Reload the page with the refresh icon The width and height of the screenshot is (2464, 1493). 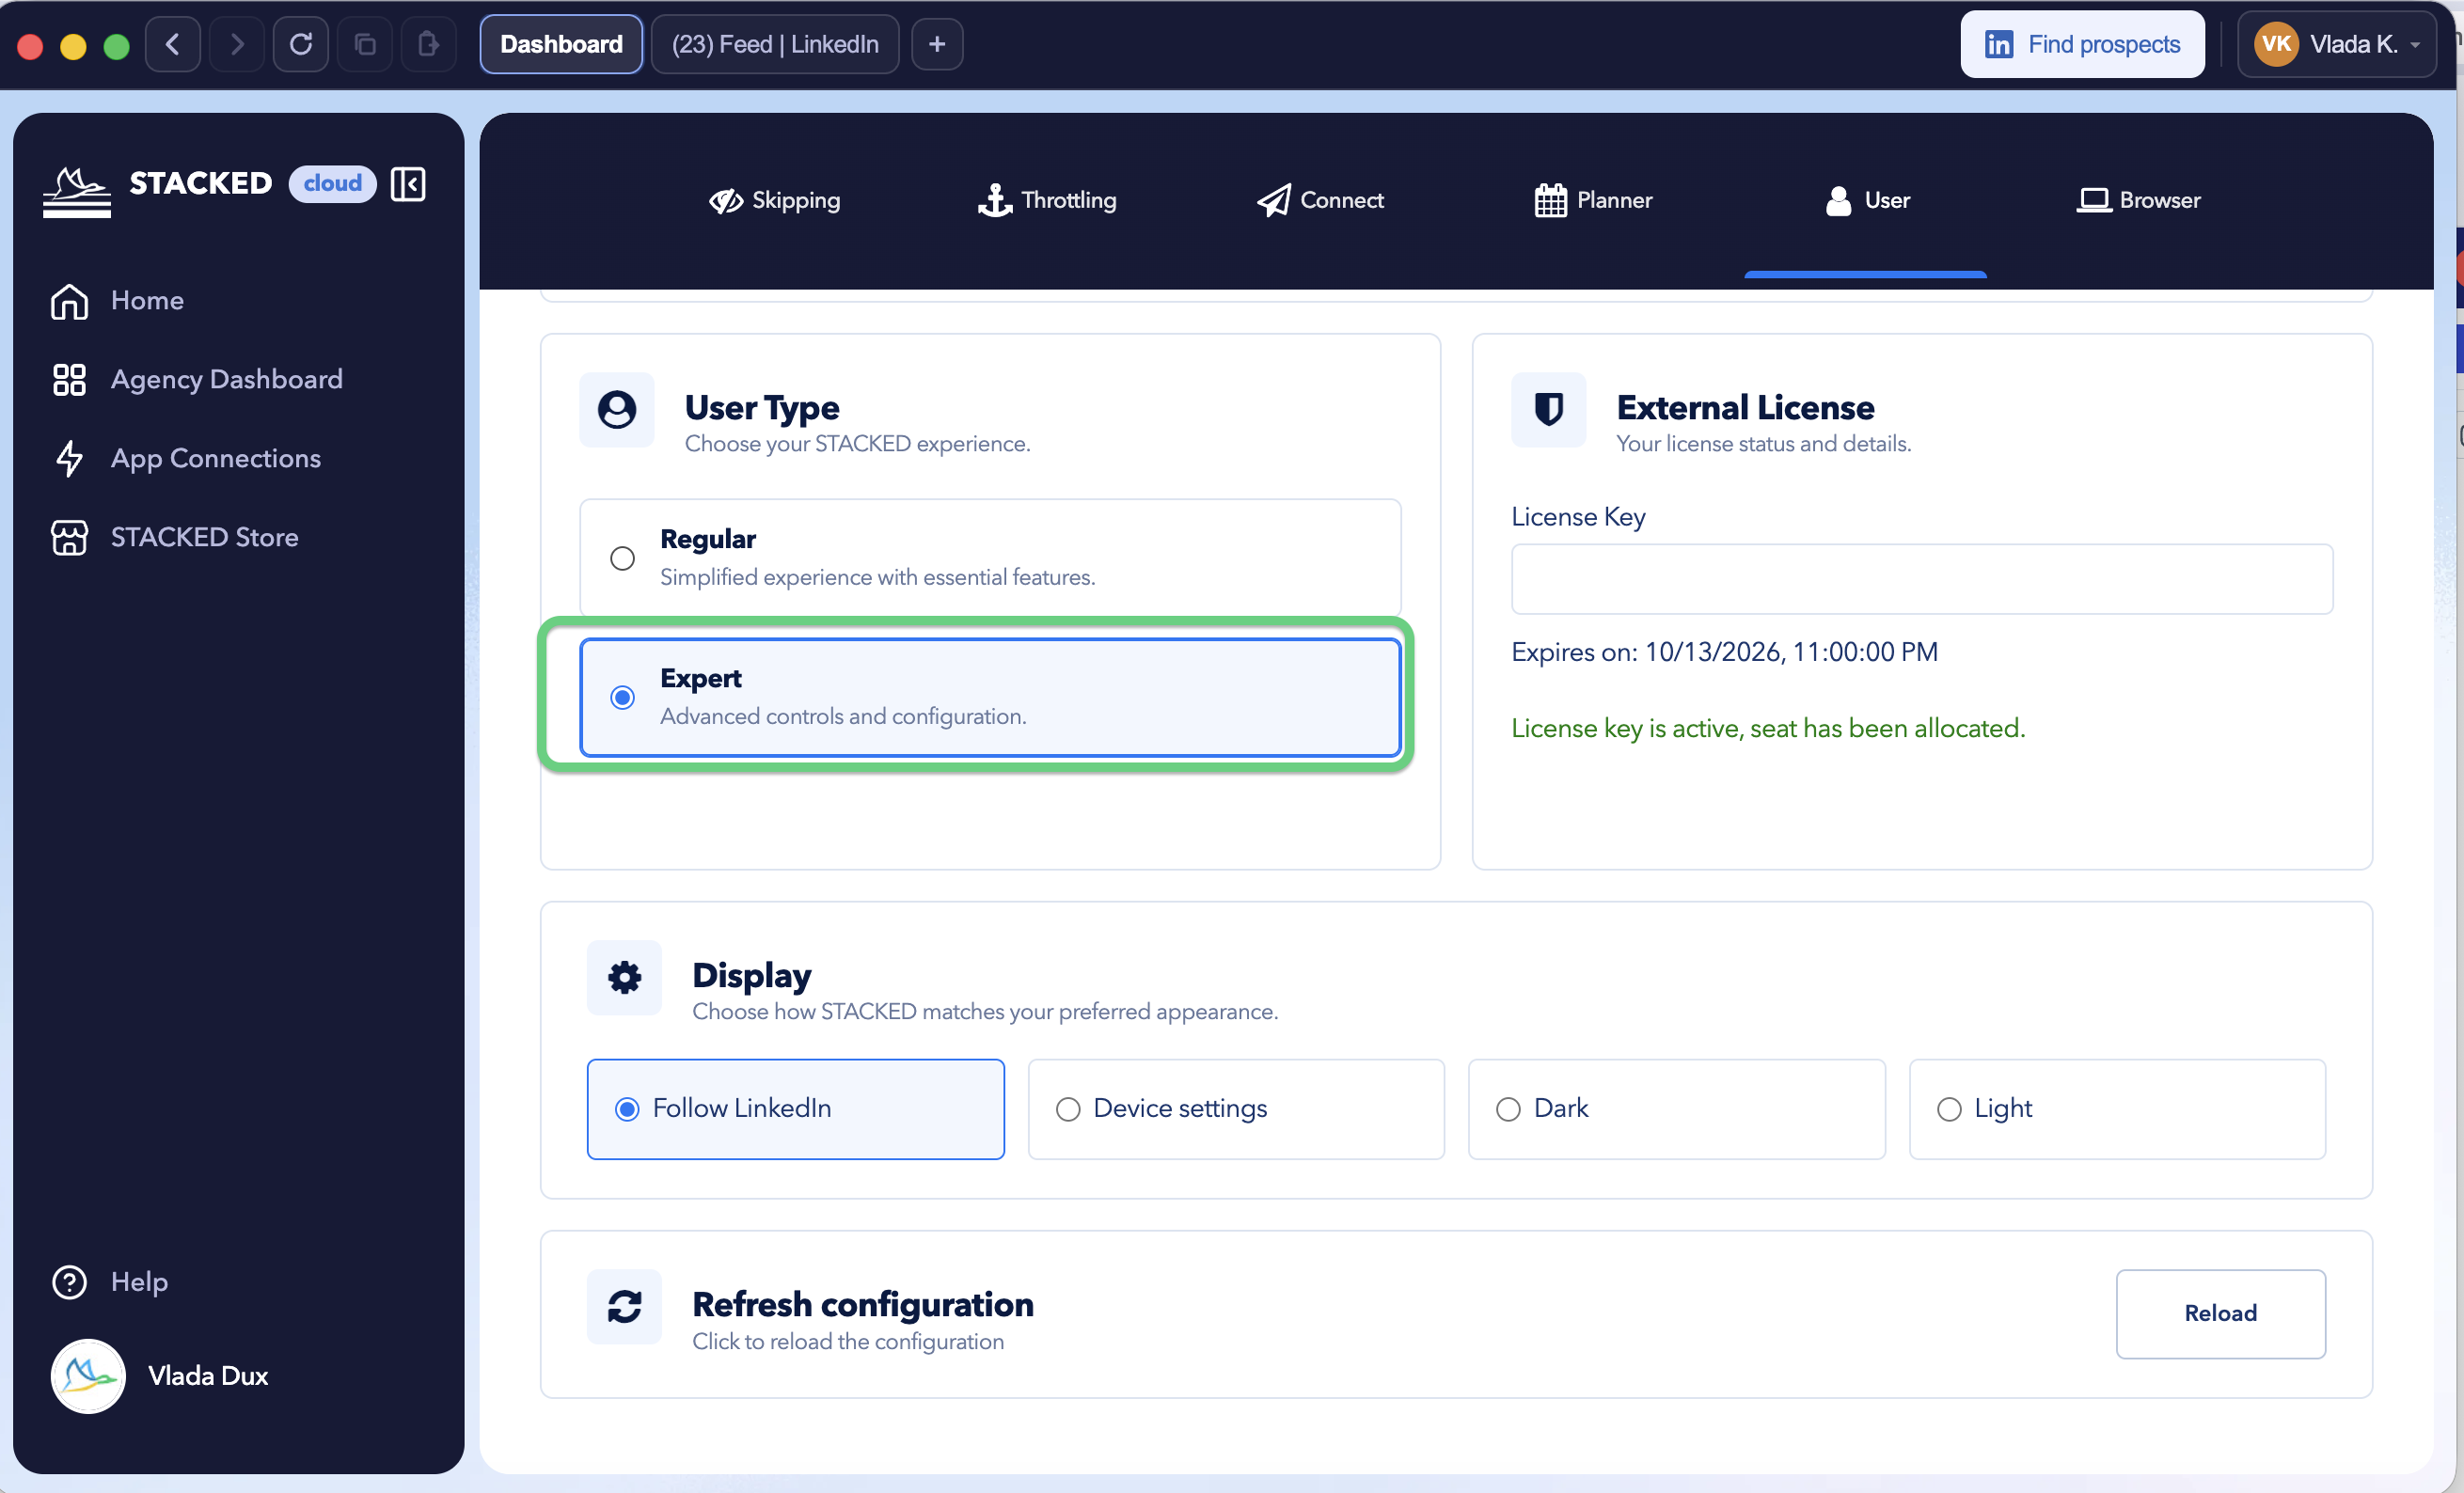click(301, 44)
